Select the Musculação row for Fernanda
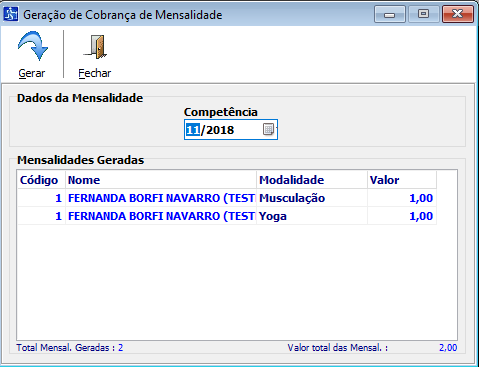 (x=227, y=198)
